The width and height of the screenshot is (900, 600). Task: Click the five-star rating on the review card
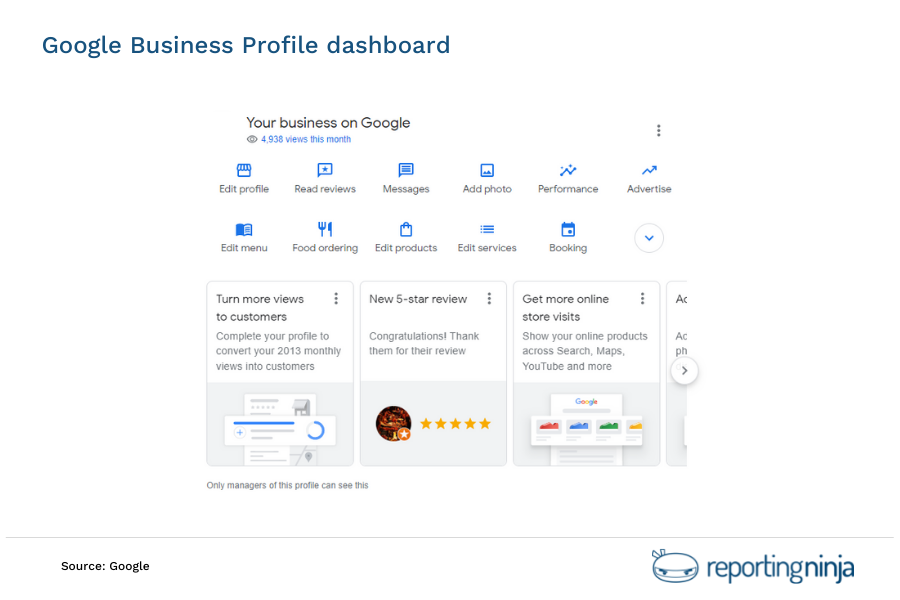tap(454, 423)
